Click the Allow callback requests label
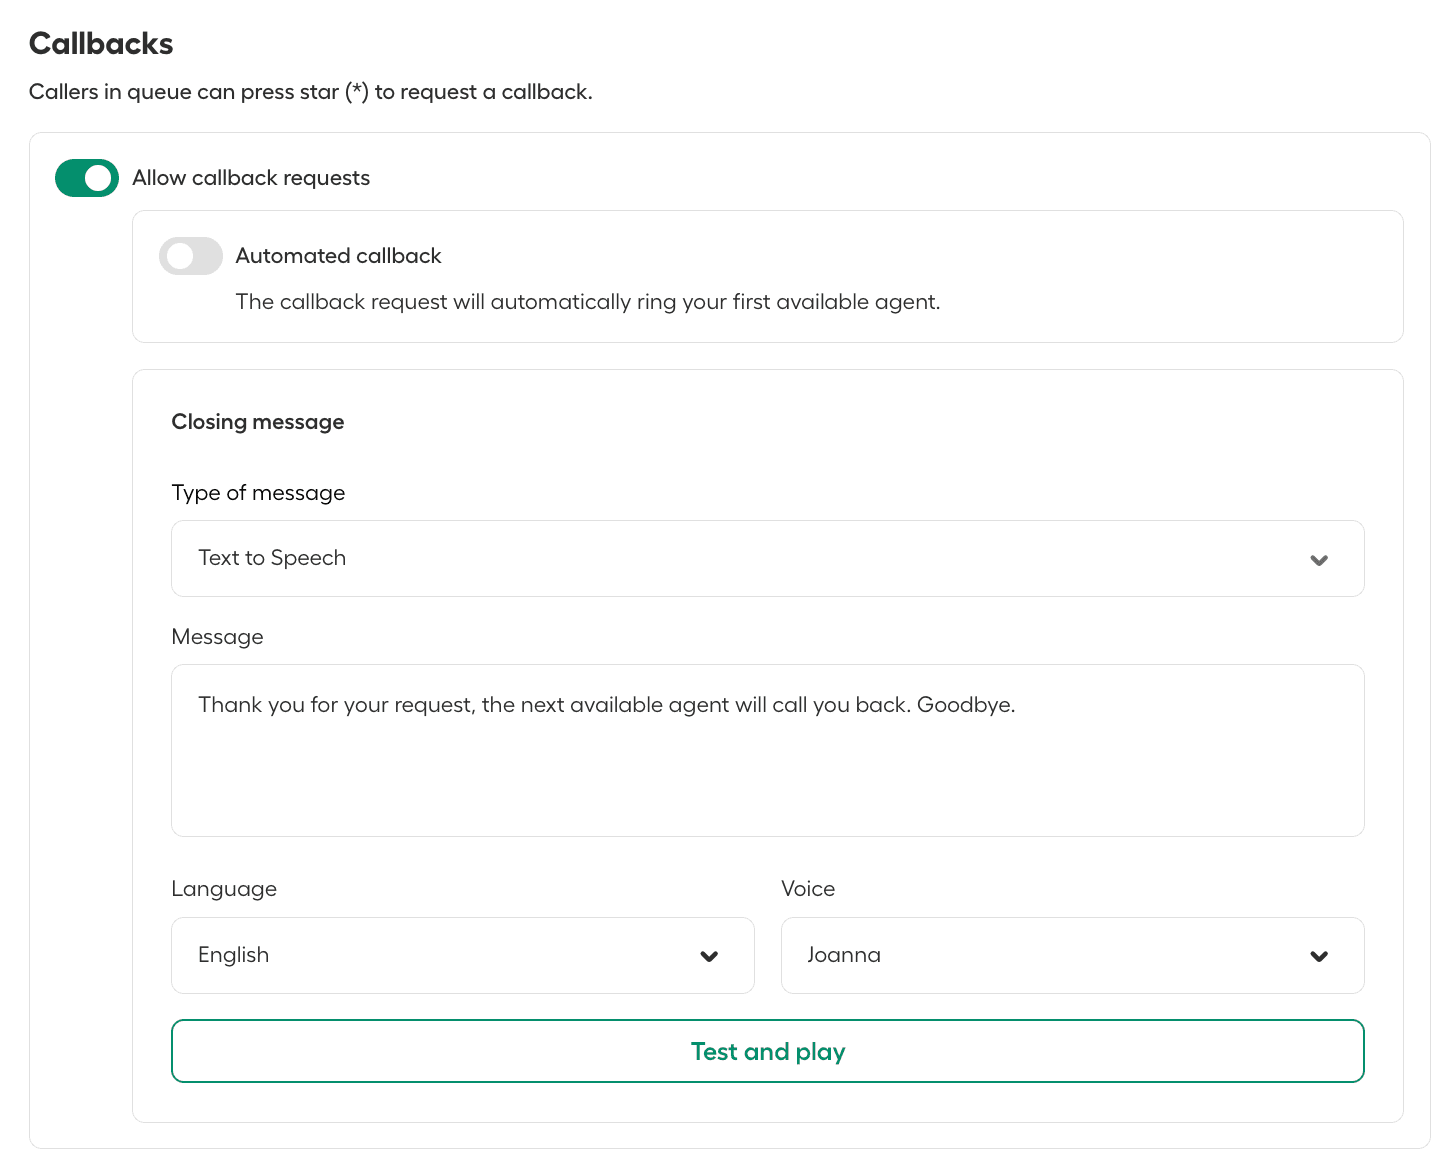Screen dimensions: 1448x1164 click(x=251, y=178)
